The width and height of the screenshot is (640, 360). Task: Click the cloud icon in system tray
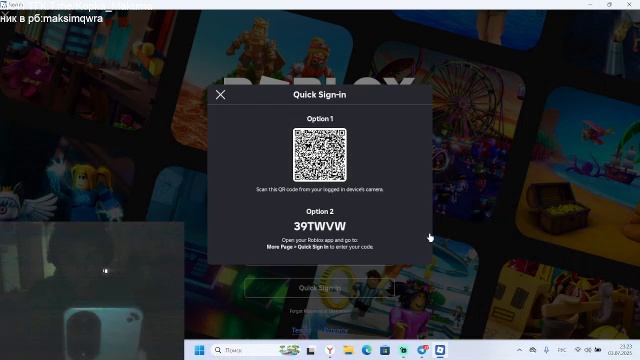[x=533, y=350]
